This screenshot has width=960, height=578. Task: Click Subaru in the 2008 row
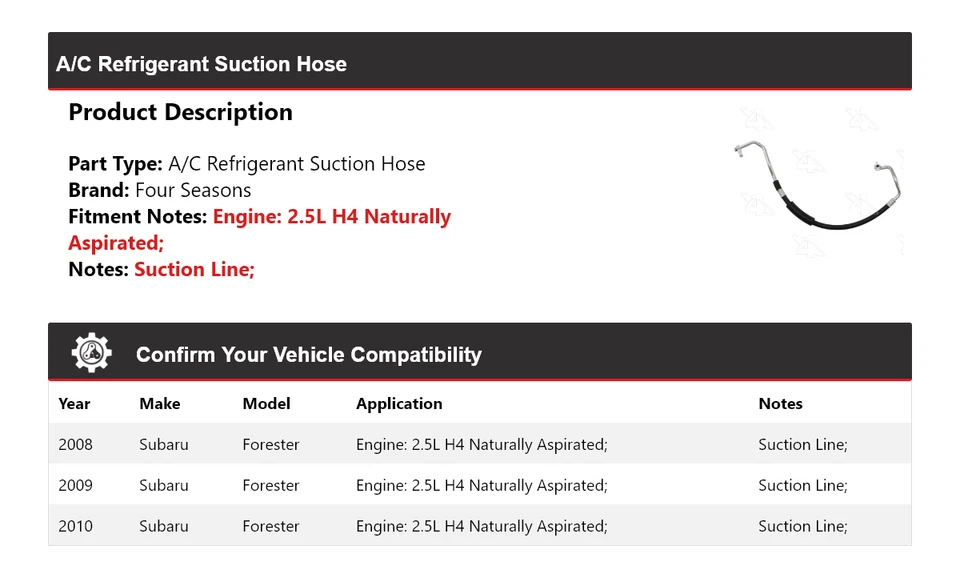click(164, 445)
